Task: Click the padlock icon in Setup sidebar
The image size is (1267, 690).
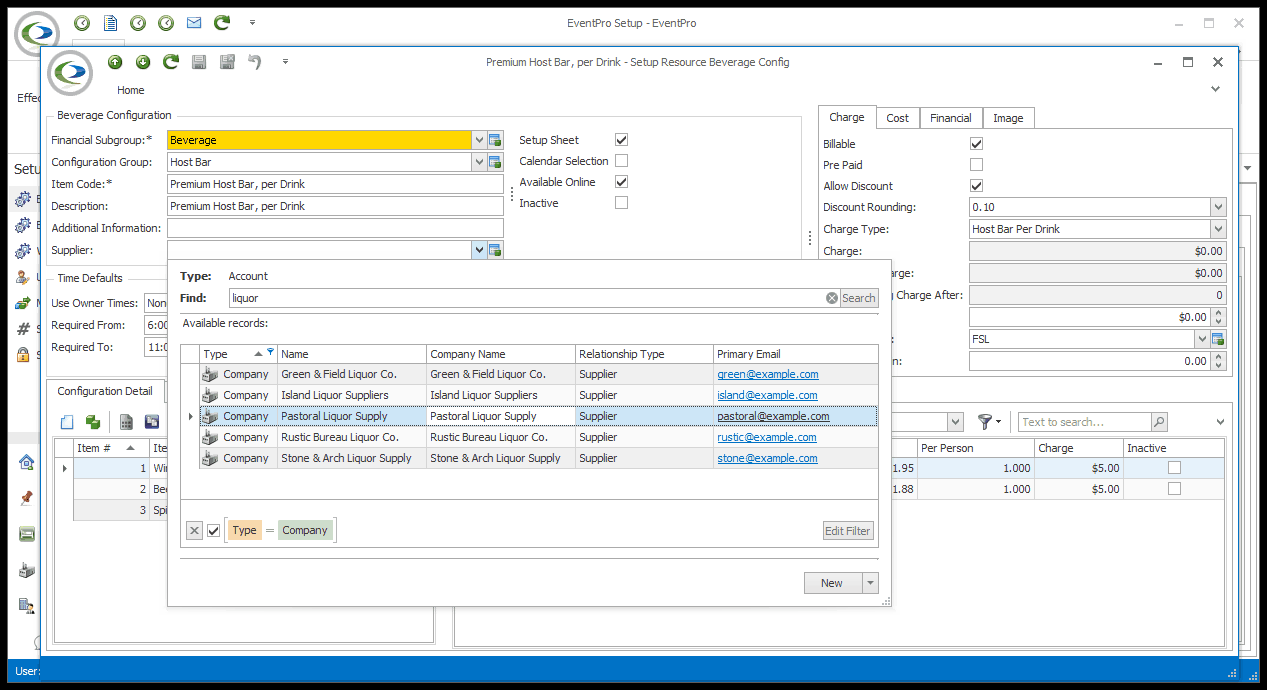Action: [22, 354]
